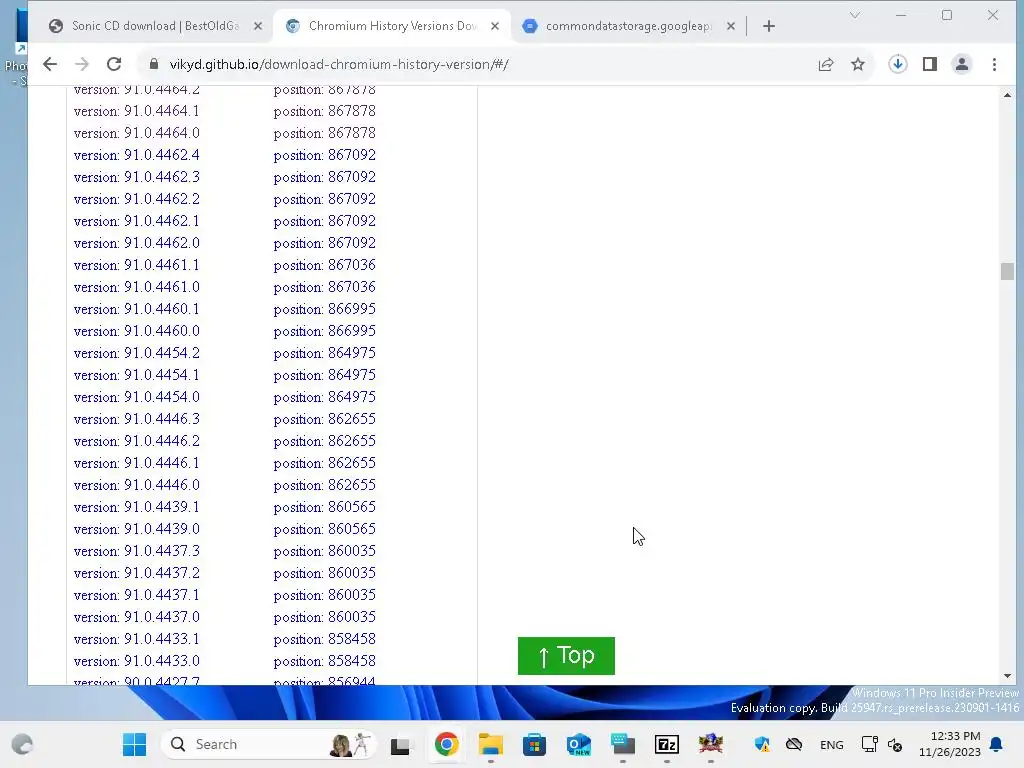The image size is (1024, 768).
Task: Open the tab search chevron
Action: (854, 15)
